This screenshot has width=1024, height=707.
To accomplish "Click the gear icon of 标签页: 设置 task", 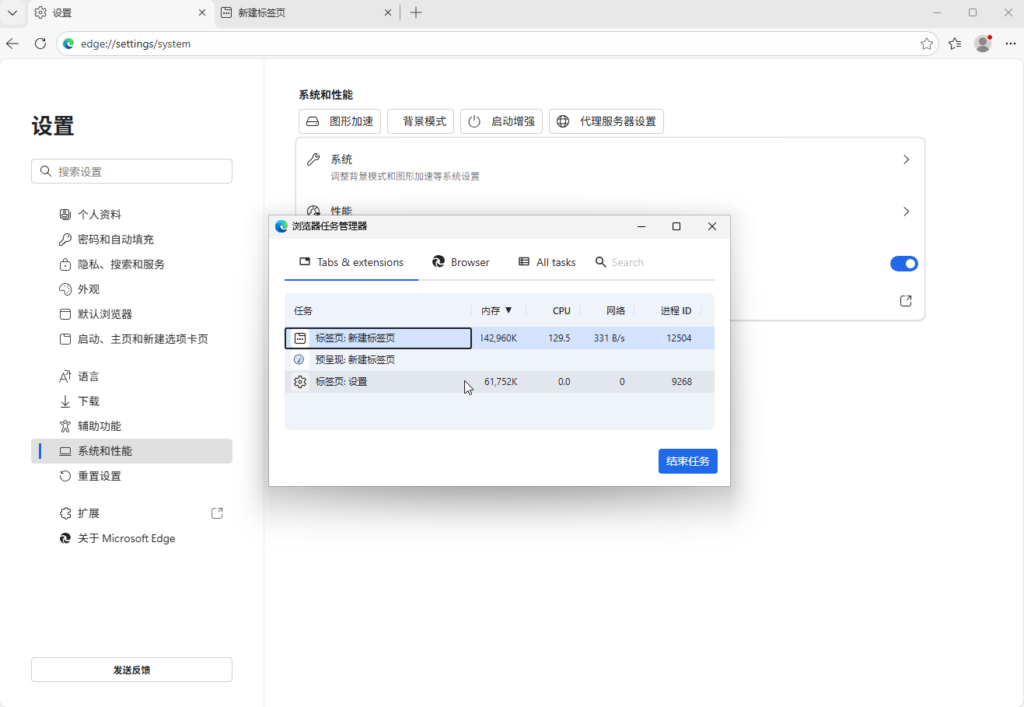I will pyautogui.click(x=299, y=382).
